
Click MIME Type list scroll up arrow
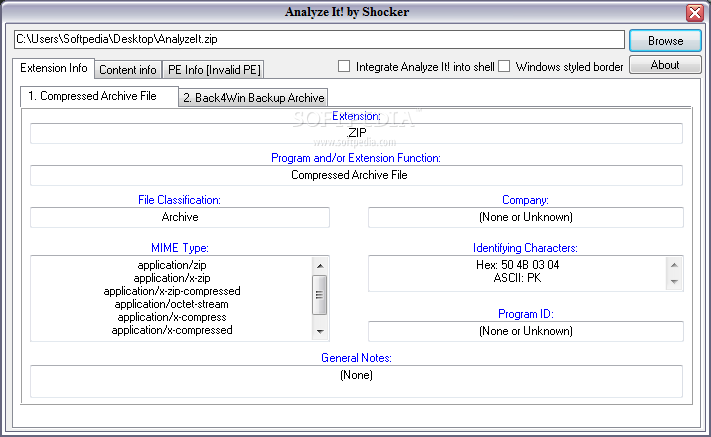[x=320, y=266]
